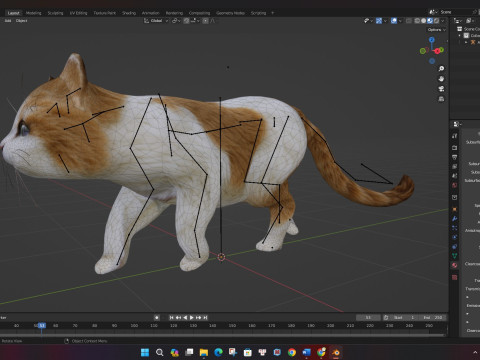This screenshot has height=360, width=480.
Task: Jump to start frame playback control
Action: coord(172,318)
